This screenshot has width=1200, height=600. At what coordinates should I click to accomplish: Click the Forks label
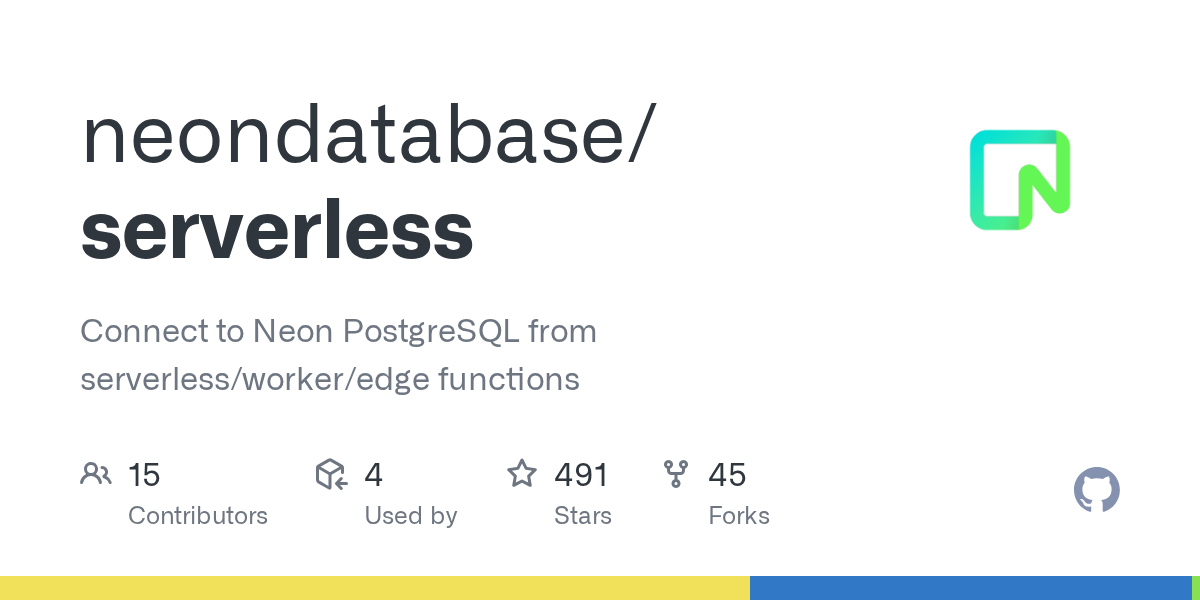pyautogui.click(x=738, y=516)
